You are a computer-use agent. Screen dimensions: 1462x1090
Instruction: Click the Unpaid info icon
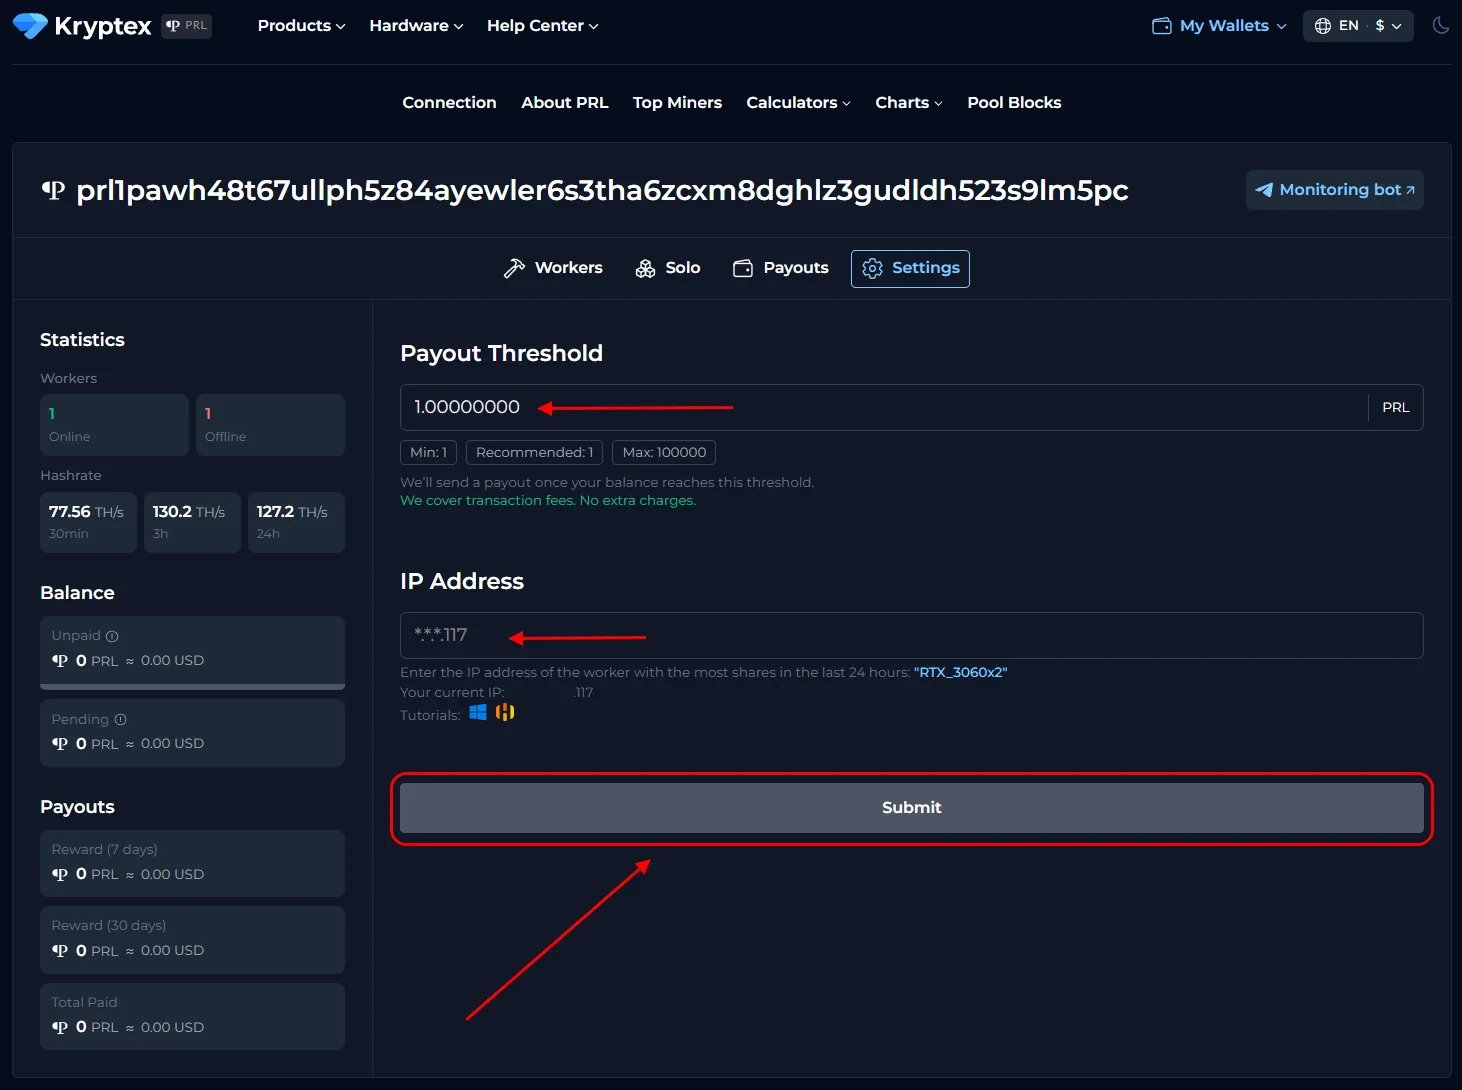pyautogui.click(x=112, y=636)
